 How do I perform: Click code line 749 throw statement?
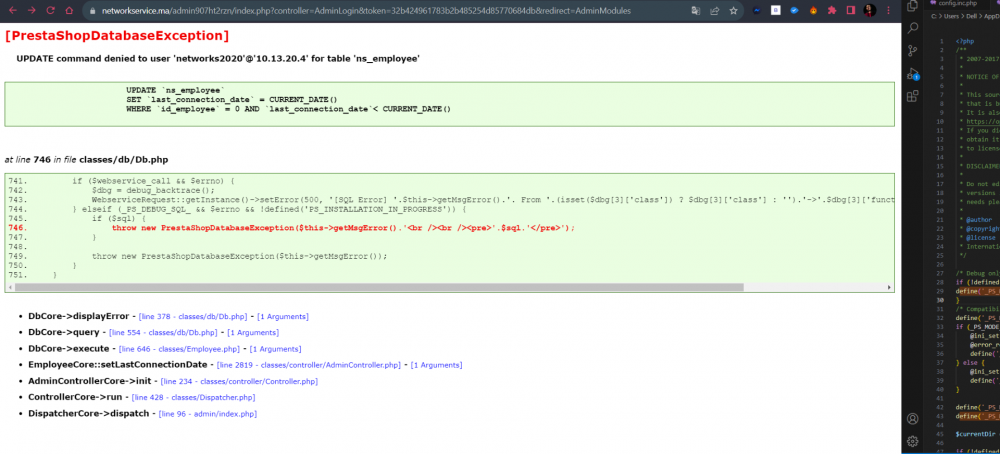pos(239,256)
